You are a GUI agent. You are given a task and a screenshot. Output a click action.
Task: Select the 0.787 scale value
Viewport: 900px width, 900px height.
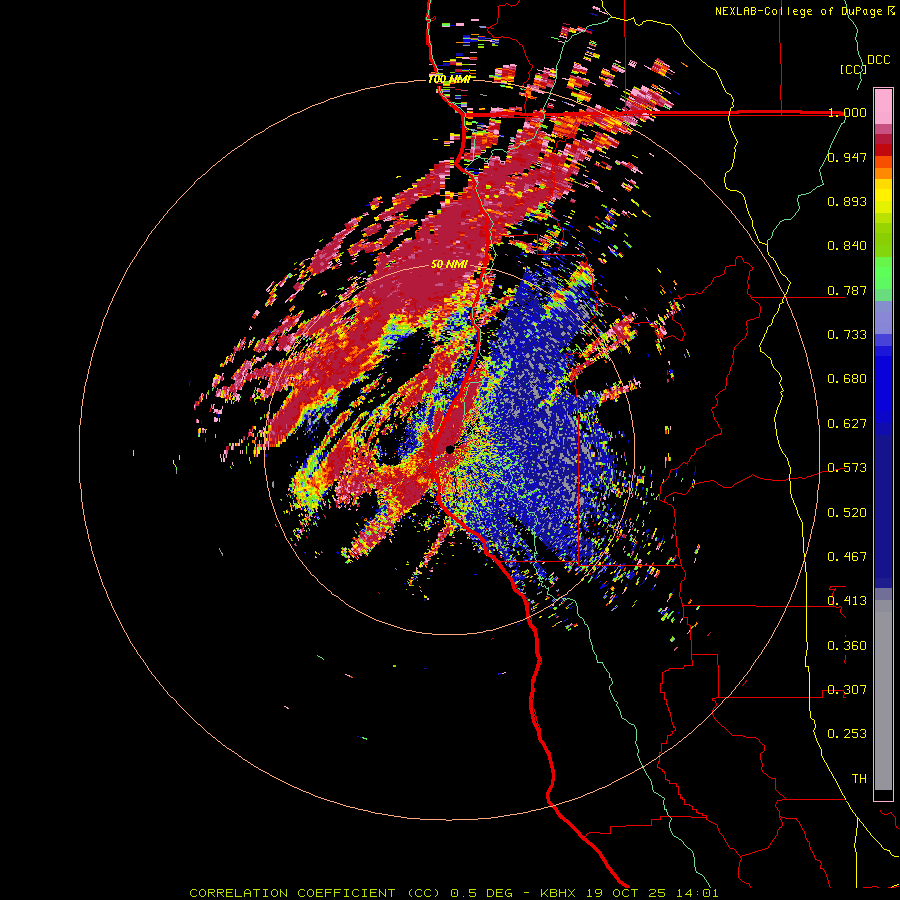coord(847,290)
